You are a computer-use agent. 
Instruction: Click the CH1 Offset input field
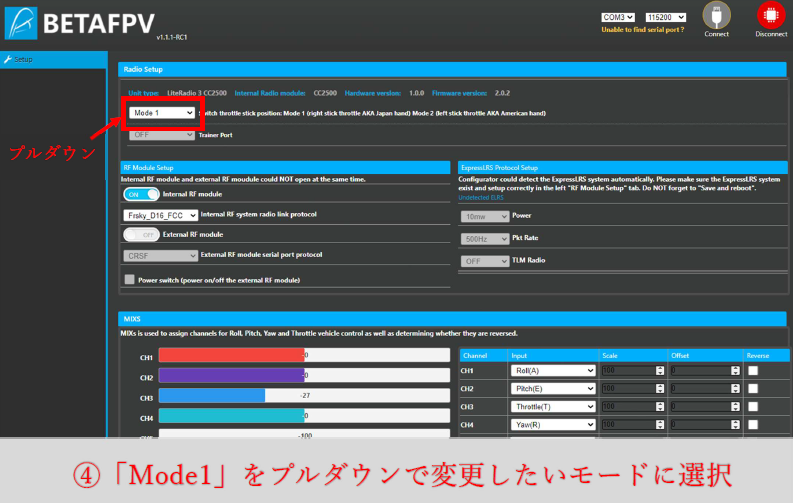coord(705,371)
